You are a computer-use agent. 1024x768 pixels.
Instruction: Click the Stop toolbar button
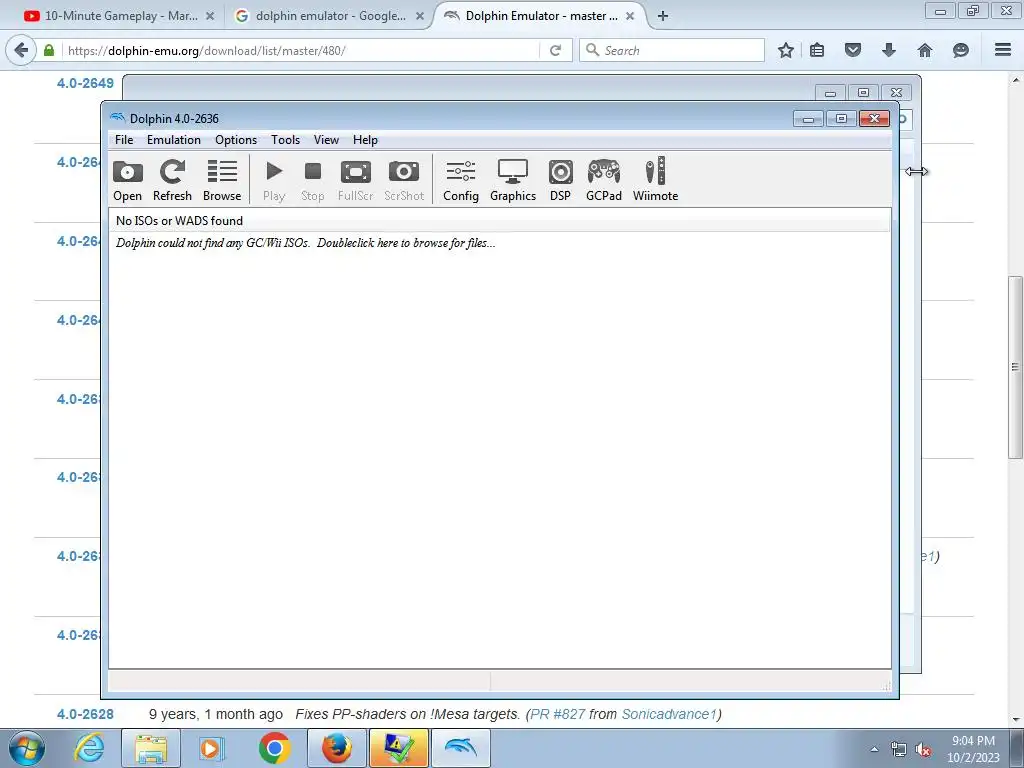click(313, 180)
